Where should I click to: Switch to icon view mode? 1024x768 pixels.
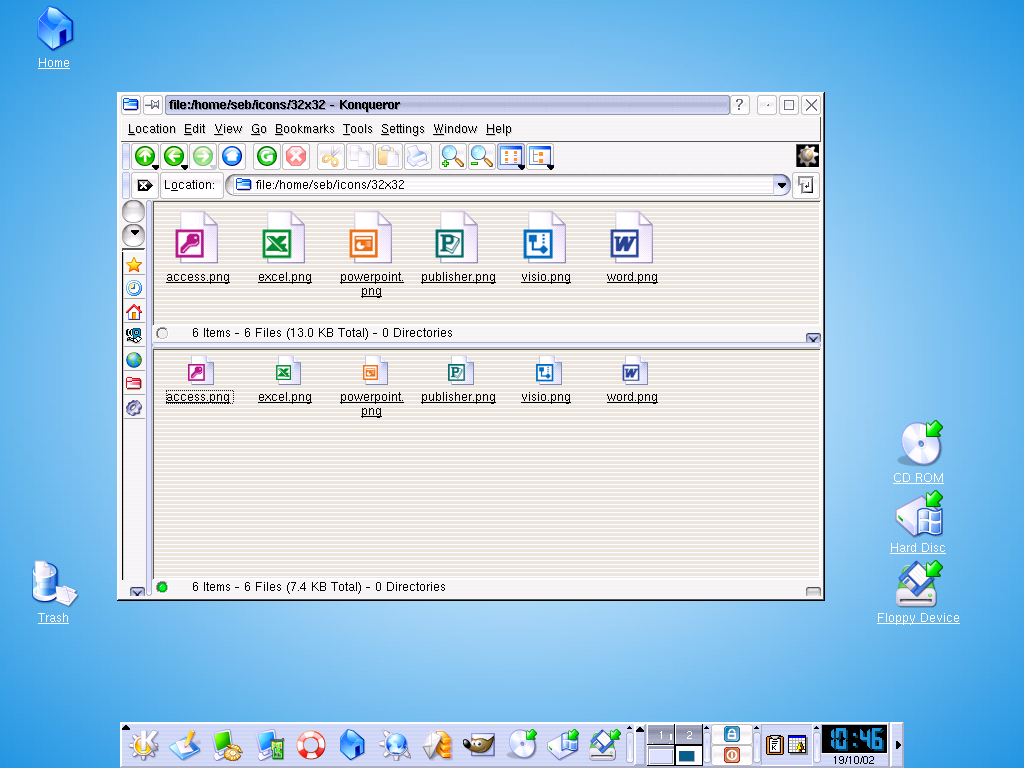click(x=511, y=157)
